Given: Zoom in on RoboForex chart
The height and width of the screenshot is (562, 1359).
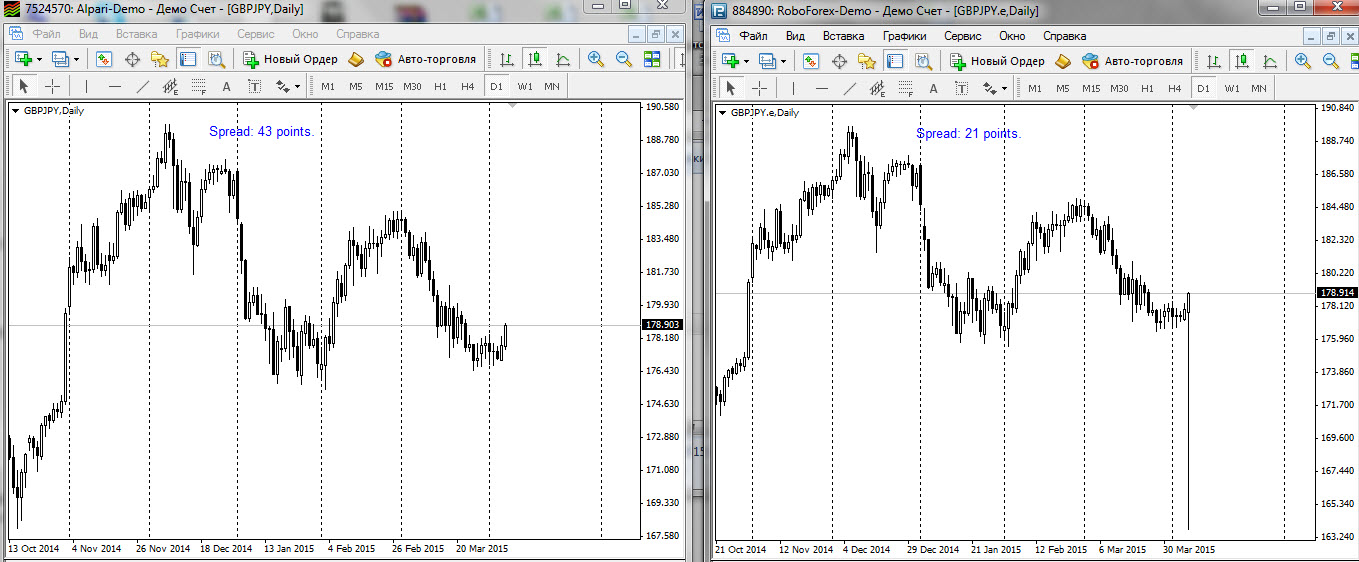Looking at the screenshot, I should pyautogui.click(x=1303, y=61).
